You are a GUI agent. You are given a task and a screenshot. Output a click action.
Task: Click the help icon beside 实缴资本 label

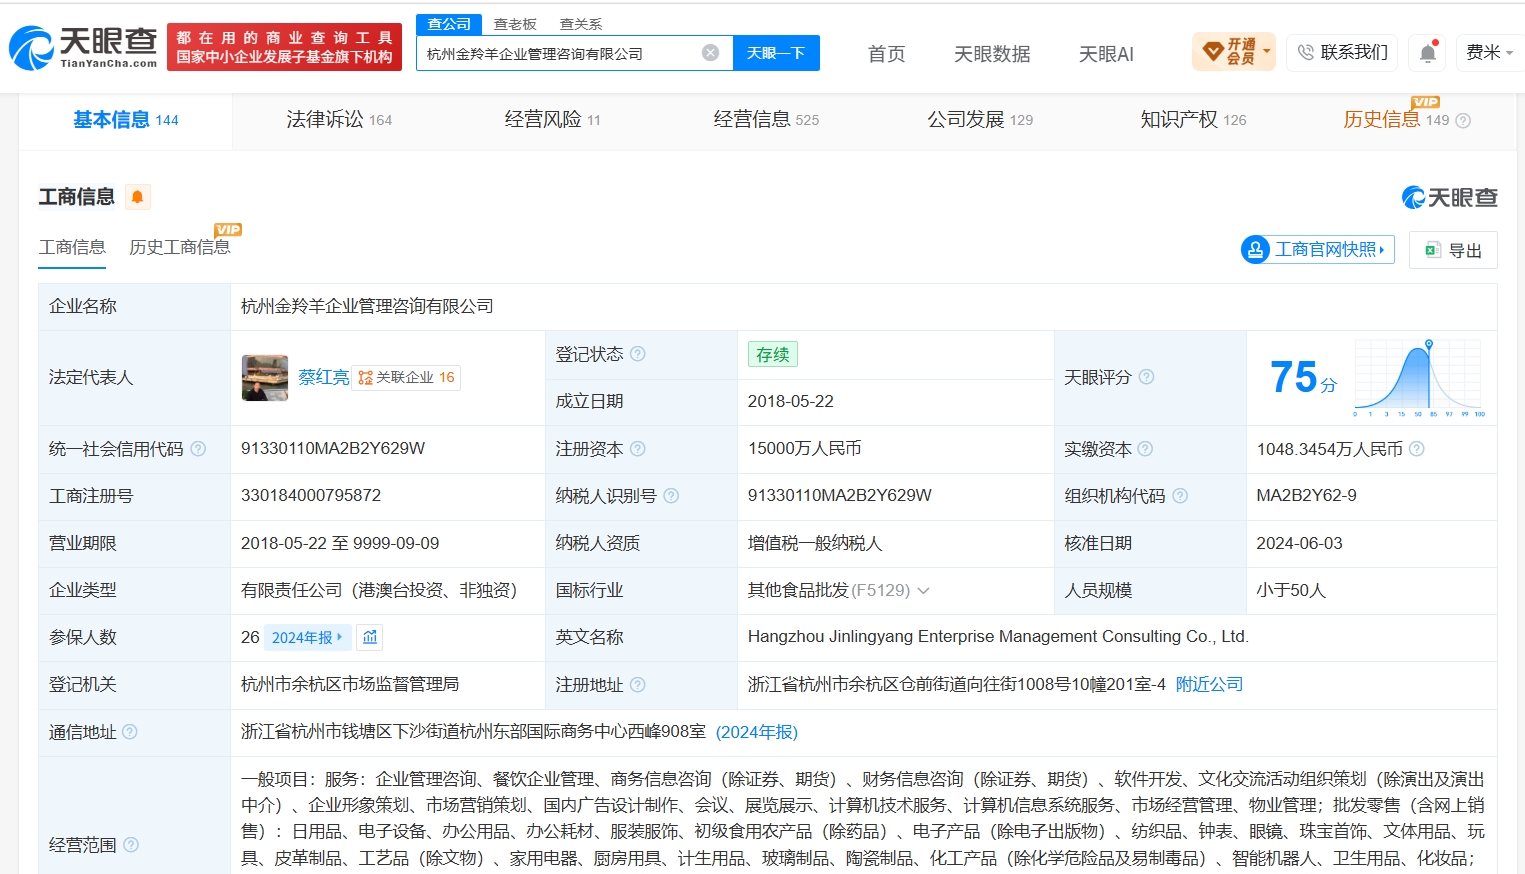pos(1145,449)
